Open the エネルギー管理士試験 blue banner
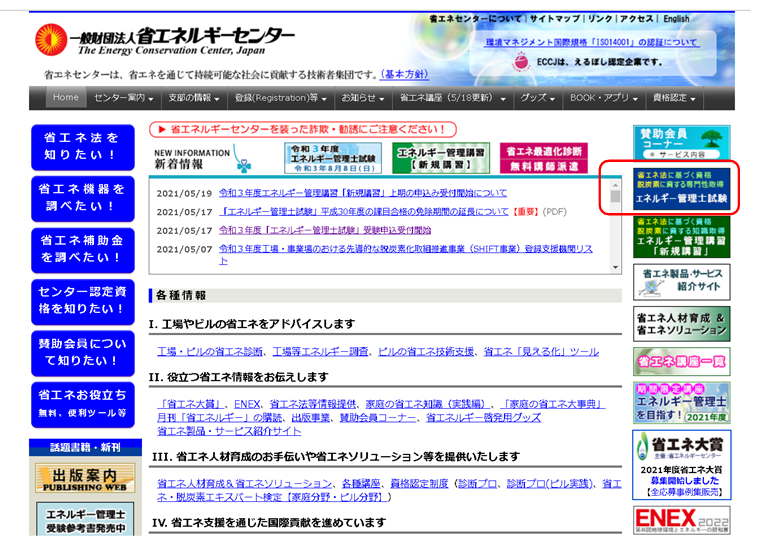The width and height of the screenshot is (759, 553). click(682, 189)
